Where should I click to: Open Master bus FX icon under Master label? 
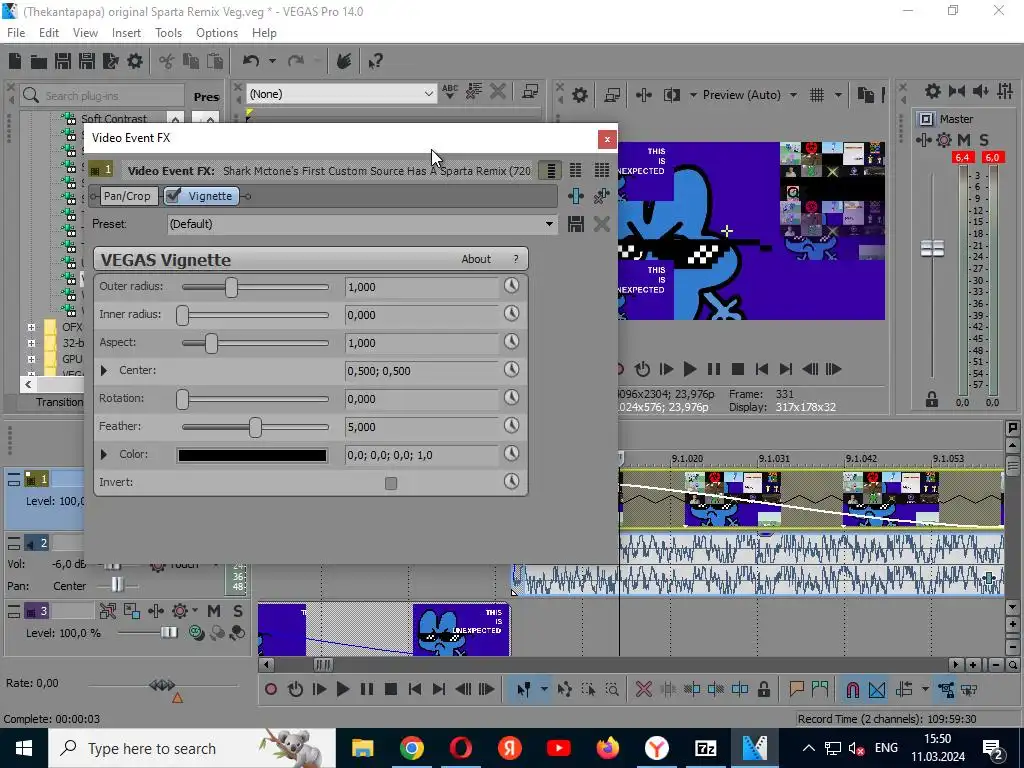923,140
